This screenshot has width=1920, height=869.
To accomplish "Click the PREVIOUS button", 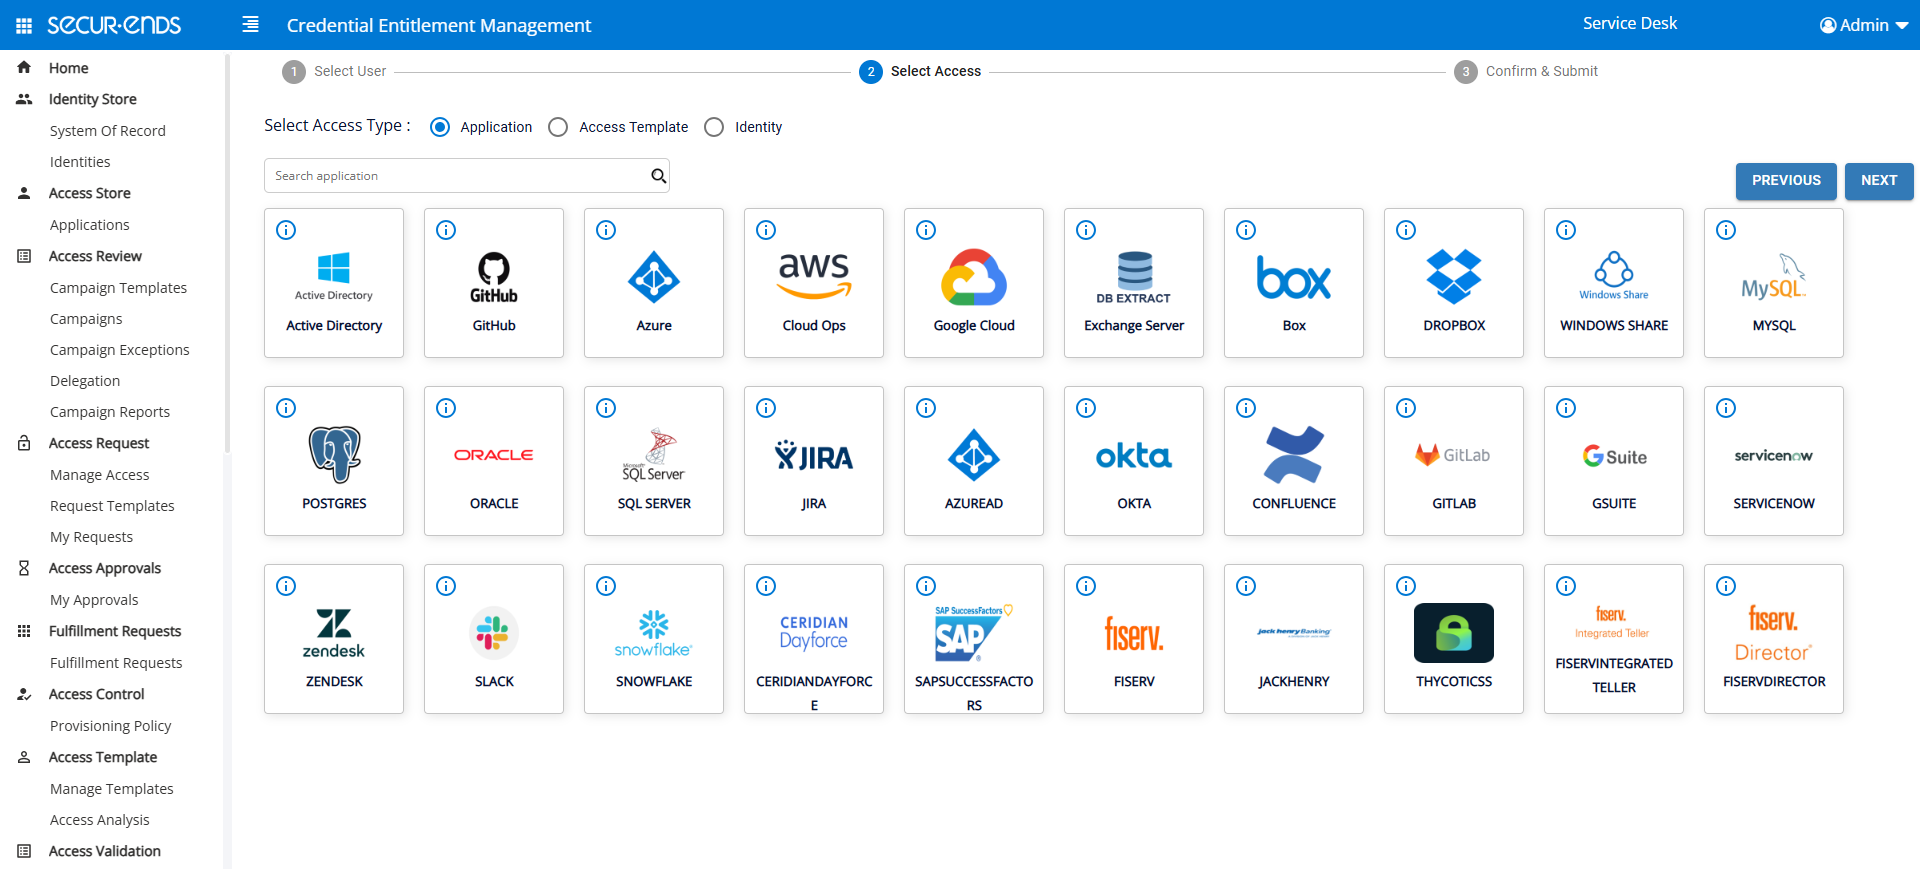I will [x=1786, y=181].
